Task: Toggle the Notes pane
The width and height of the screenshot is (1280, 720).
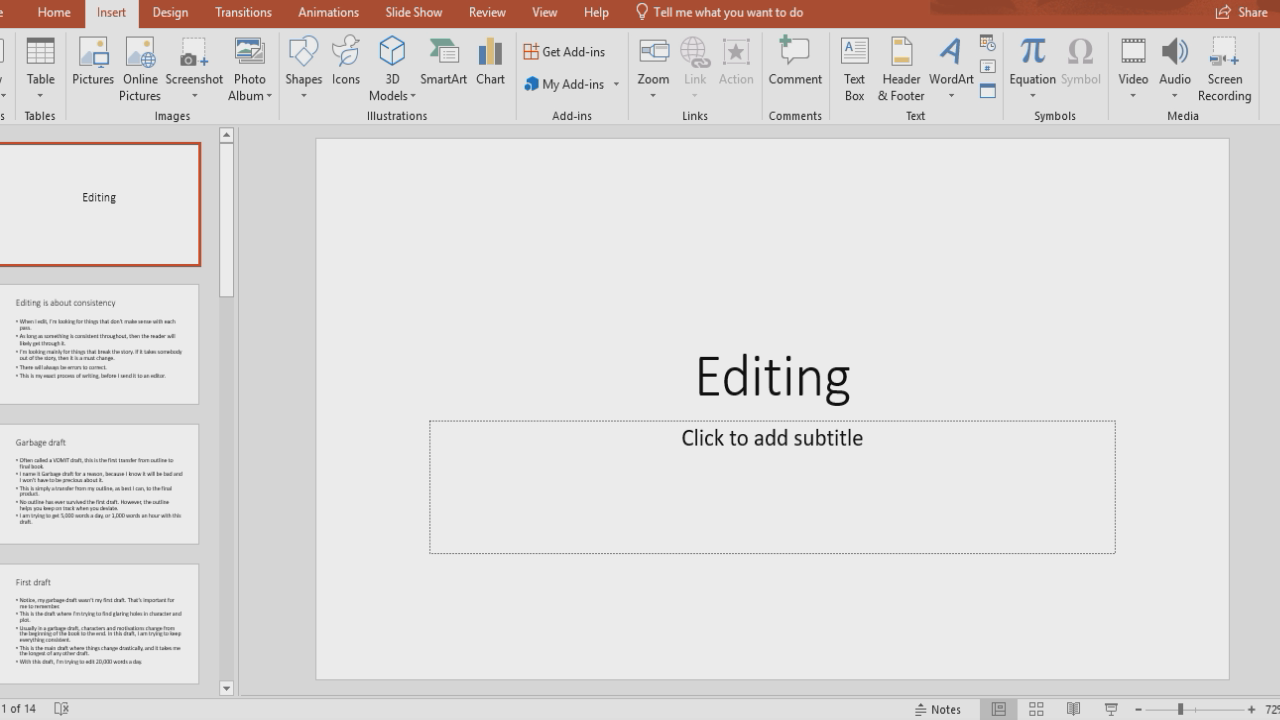Action: click(938, 708)
